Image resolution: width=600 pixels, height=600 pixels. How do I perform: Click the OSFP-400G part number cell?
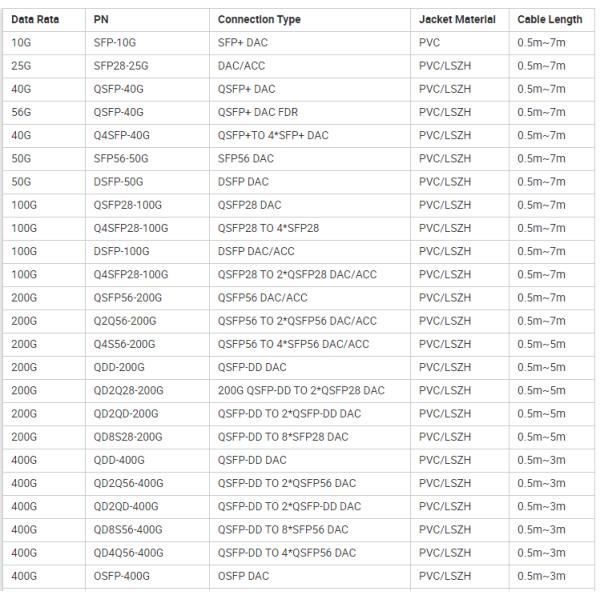pos(121,575)
